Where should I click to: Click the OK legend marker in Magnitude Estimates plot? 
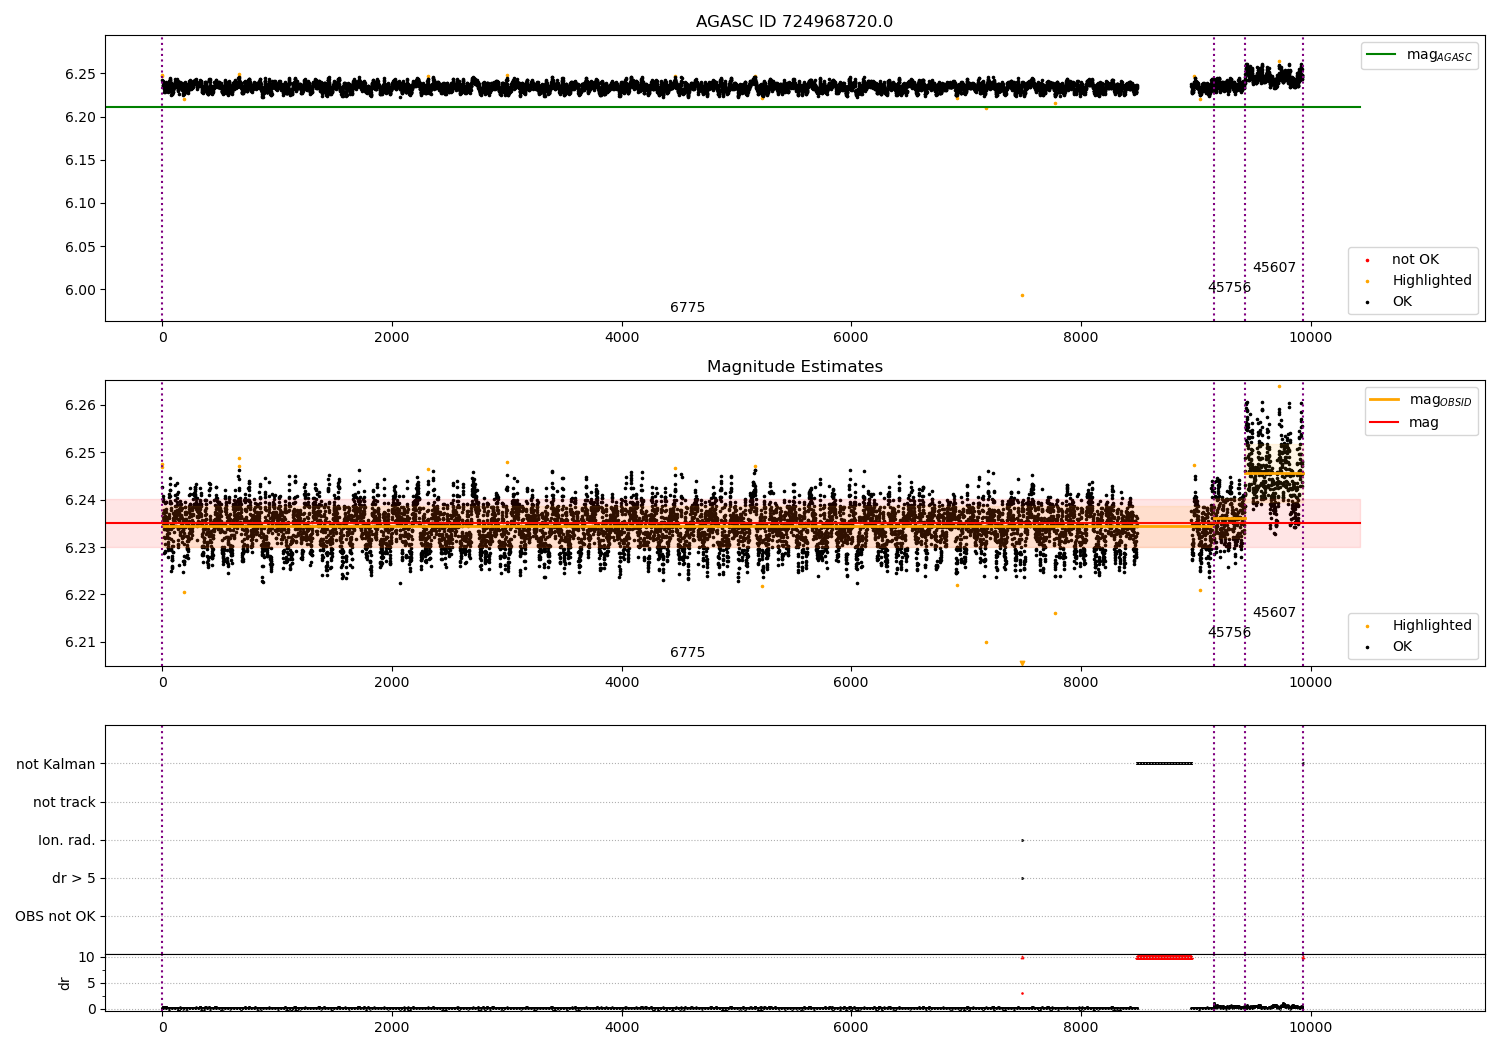[x=1367, y=647]
